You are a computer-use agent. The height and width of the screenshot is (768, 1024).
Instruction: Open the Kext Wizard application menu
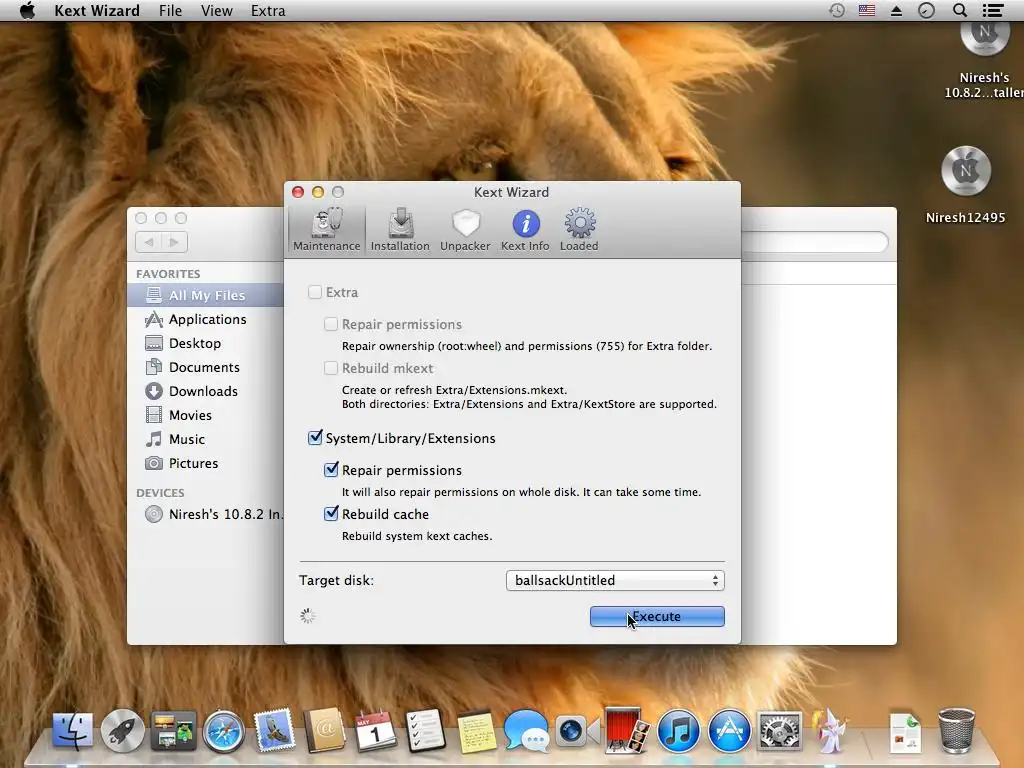(x=97, y=10)
